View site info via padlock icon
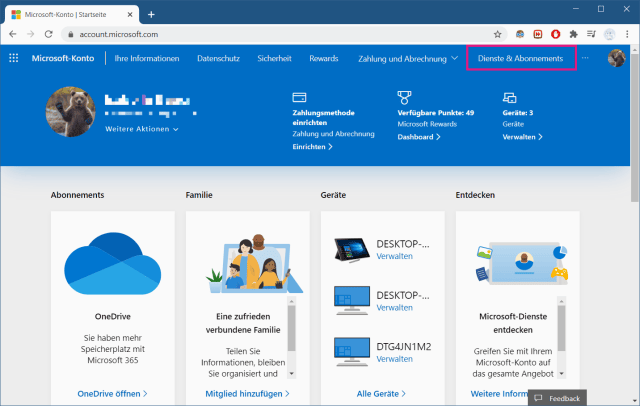 (71, 35)
